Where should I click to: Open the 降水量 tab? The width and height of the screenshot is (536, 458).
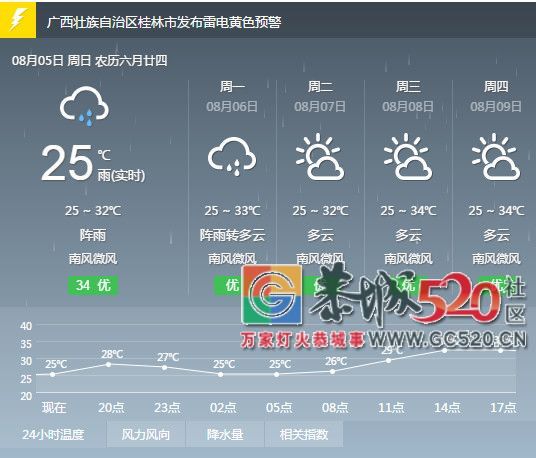pos(225,434)
